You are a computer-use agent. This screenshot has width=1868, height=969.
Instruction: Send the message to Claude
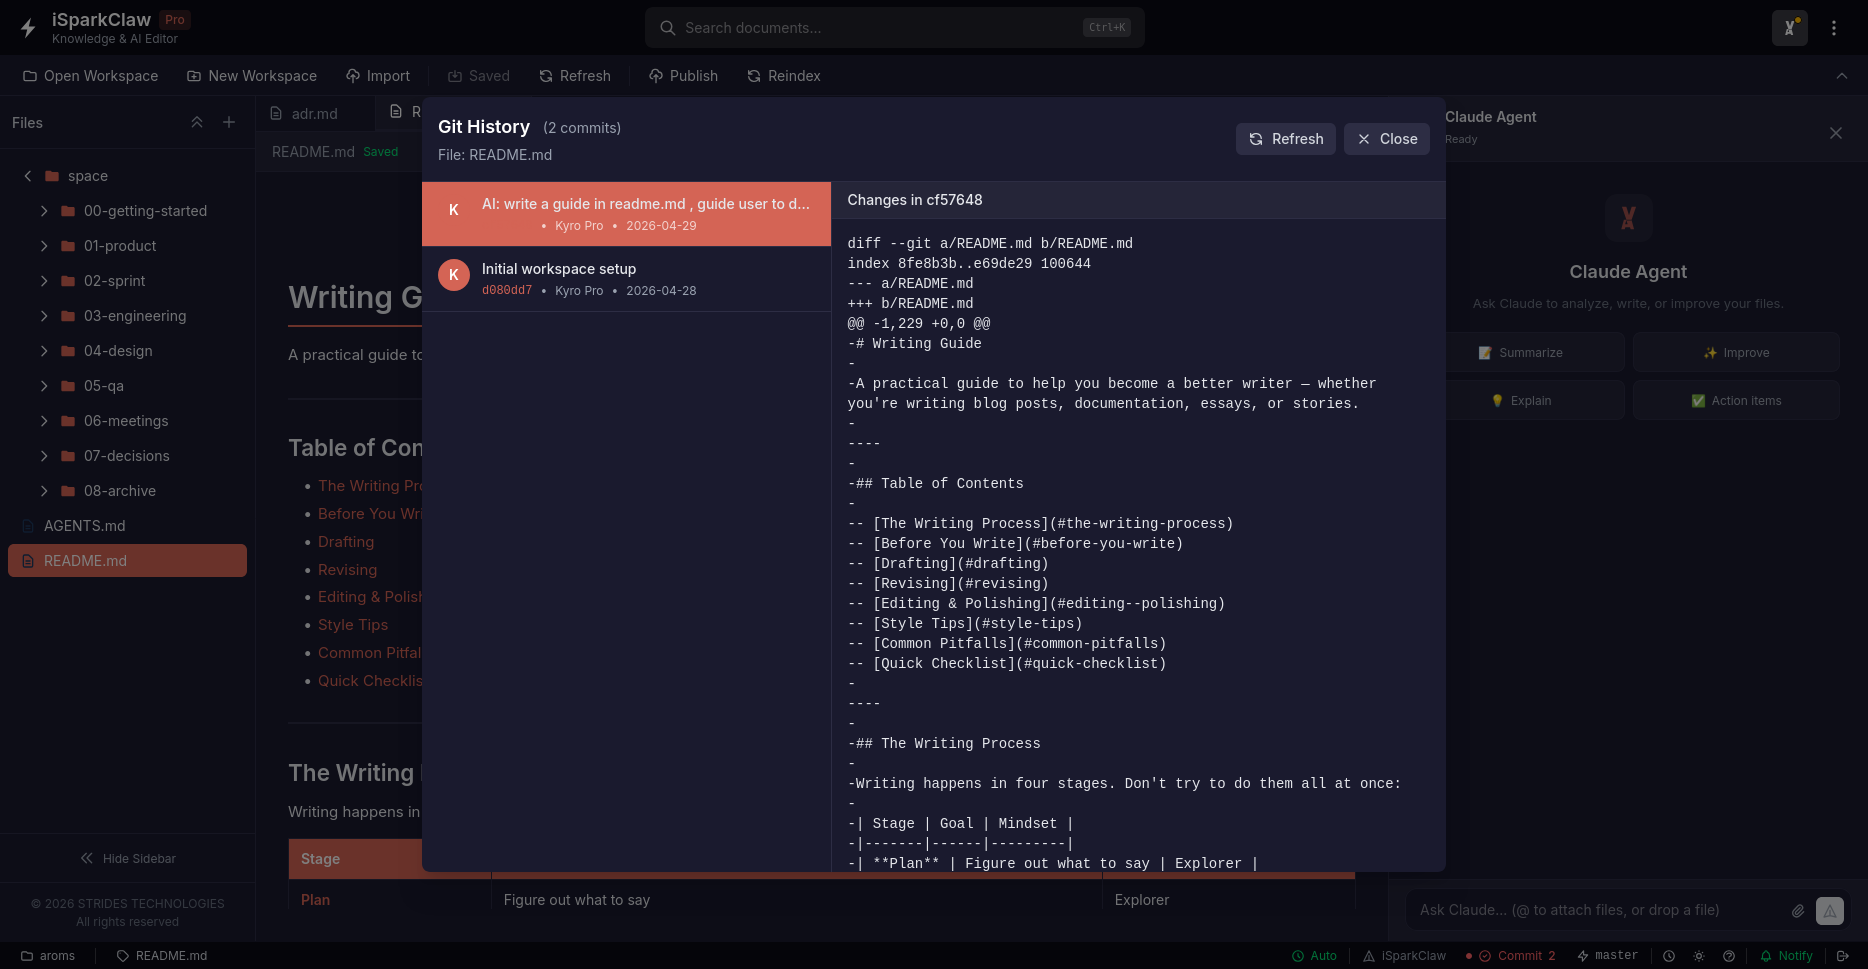(1829, 911)
